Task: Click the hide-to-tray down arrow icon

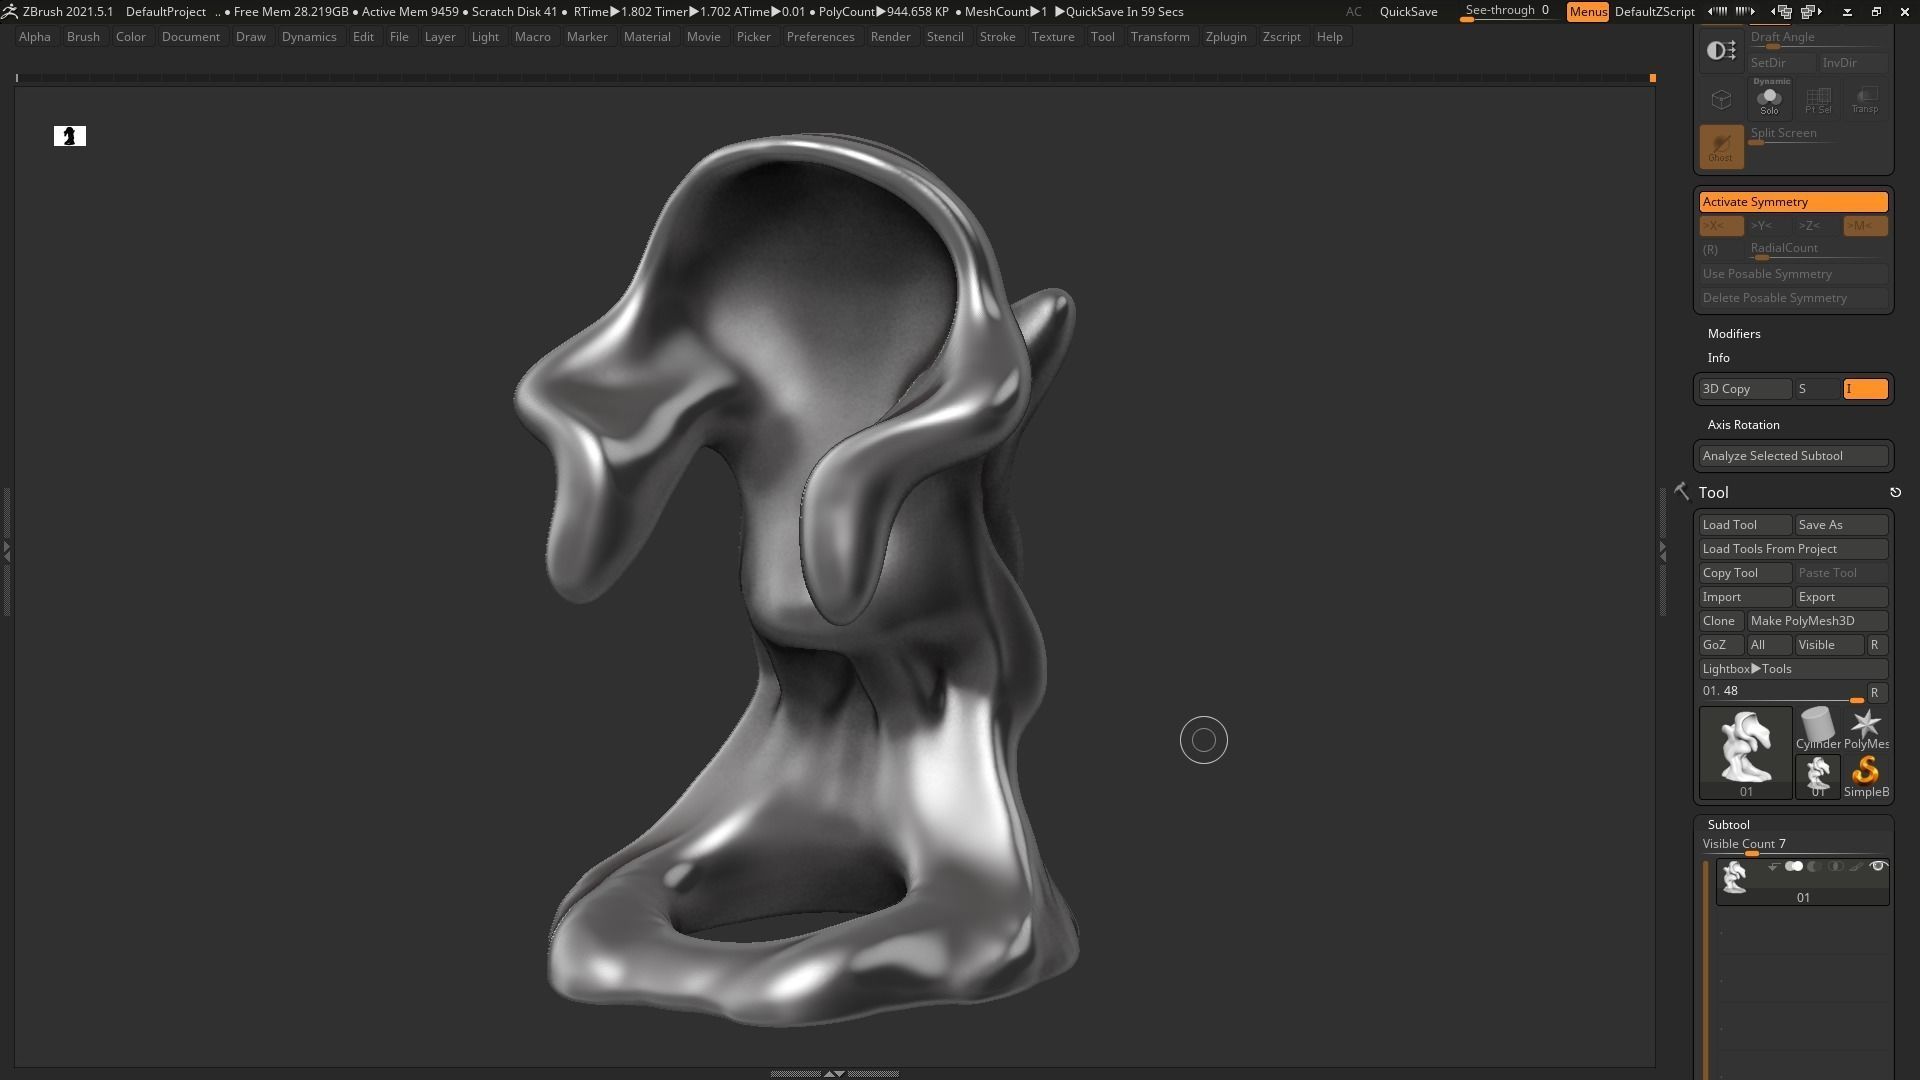Action: 1847,11
